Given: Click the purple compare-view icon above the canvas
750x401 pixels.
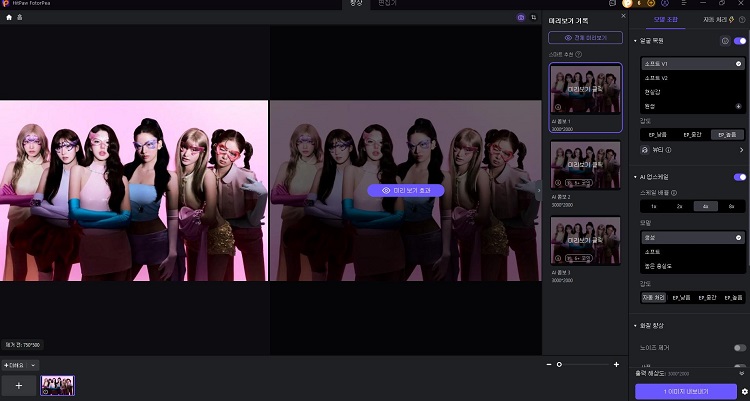Looking at the screenshot, I should coord(521,17).
